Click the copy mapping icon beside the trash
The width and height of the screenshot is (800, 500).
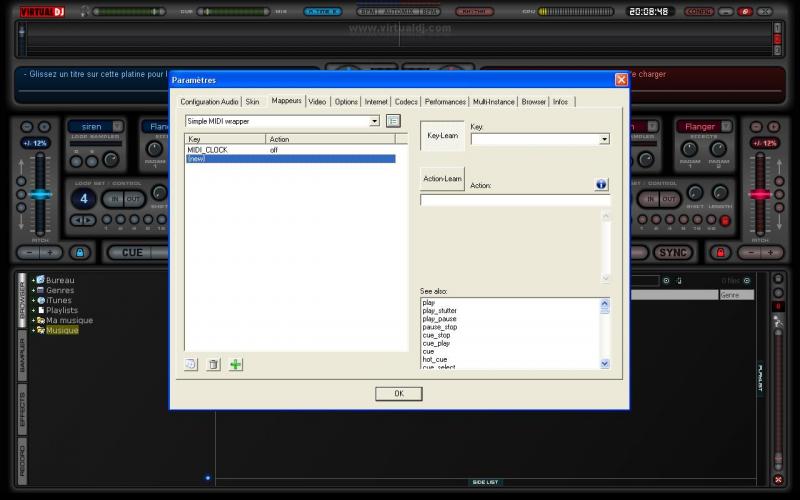pos(191,364)
